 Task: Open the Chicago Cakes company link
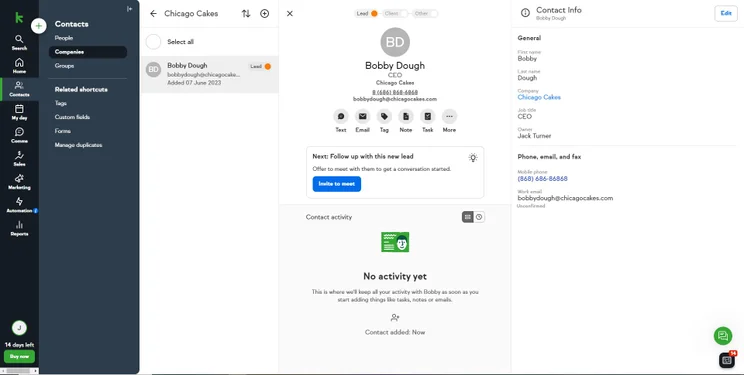point(539,97)
